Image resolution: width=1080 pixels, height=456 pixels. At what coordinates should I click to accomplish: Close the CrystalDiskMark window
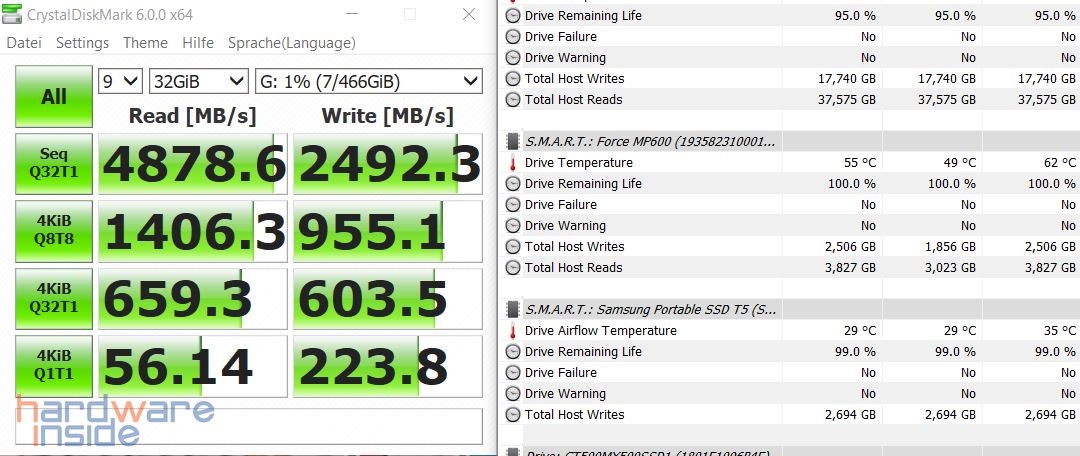click(469, 14)
